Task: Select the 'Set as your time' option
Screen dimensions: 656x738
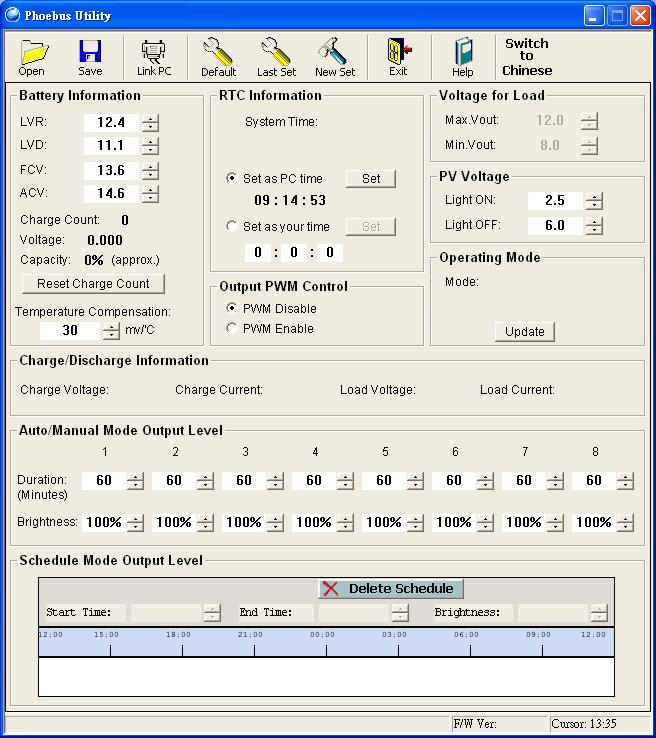Action: click(233, 227)
